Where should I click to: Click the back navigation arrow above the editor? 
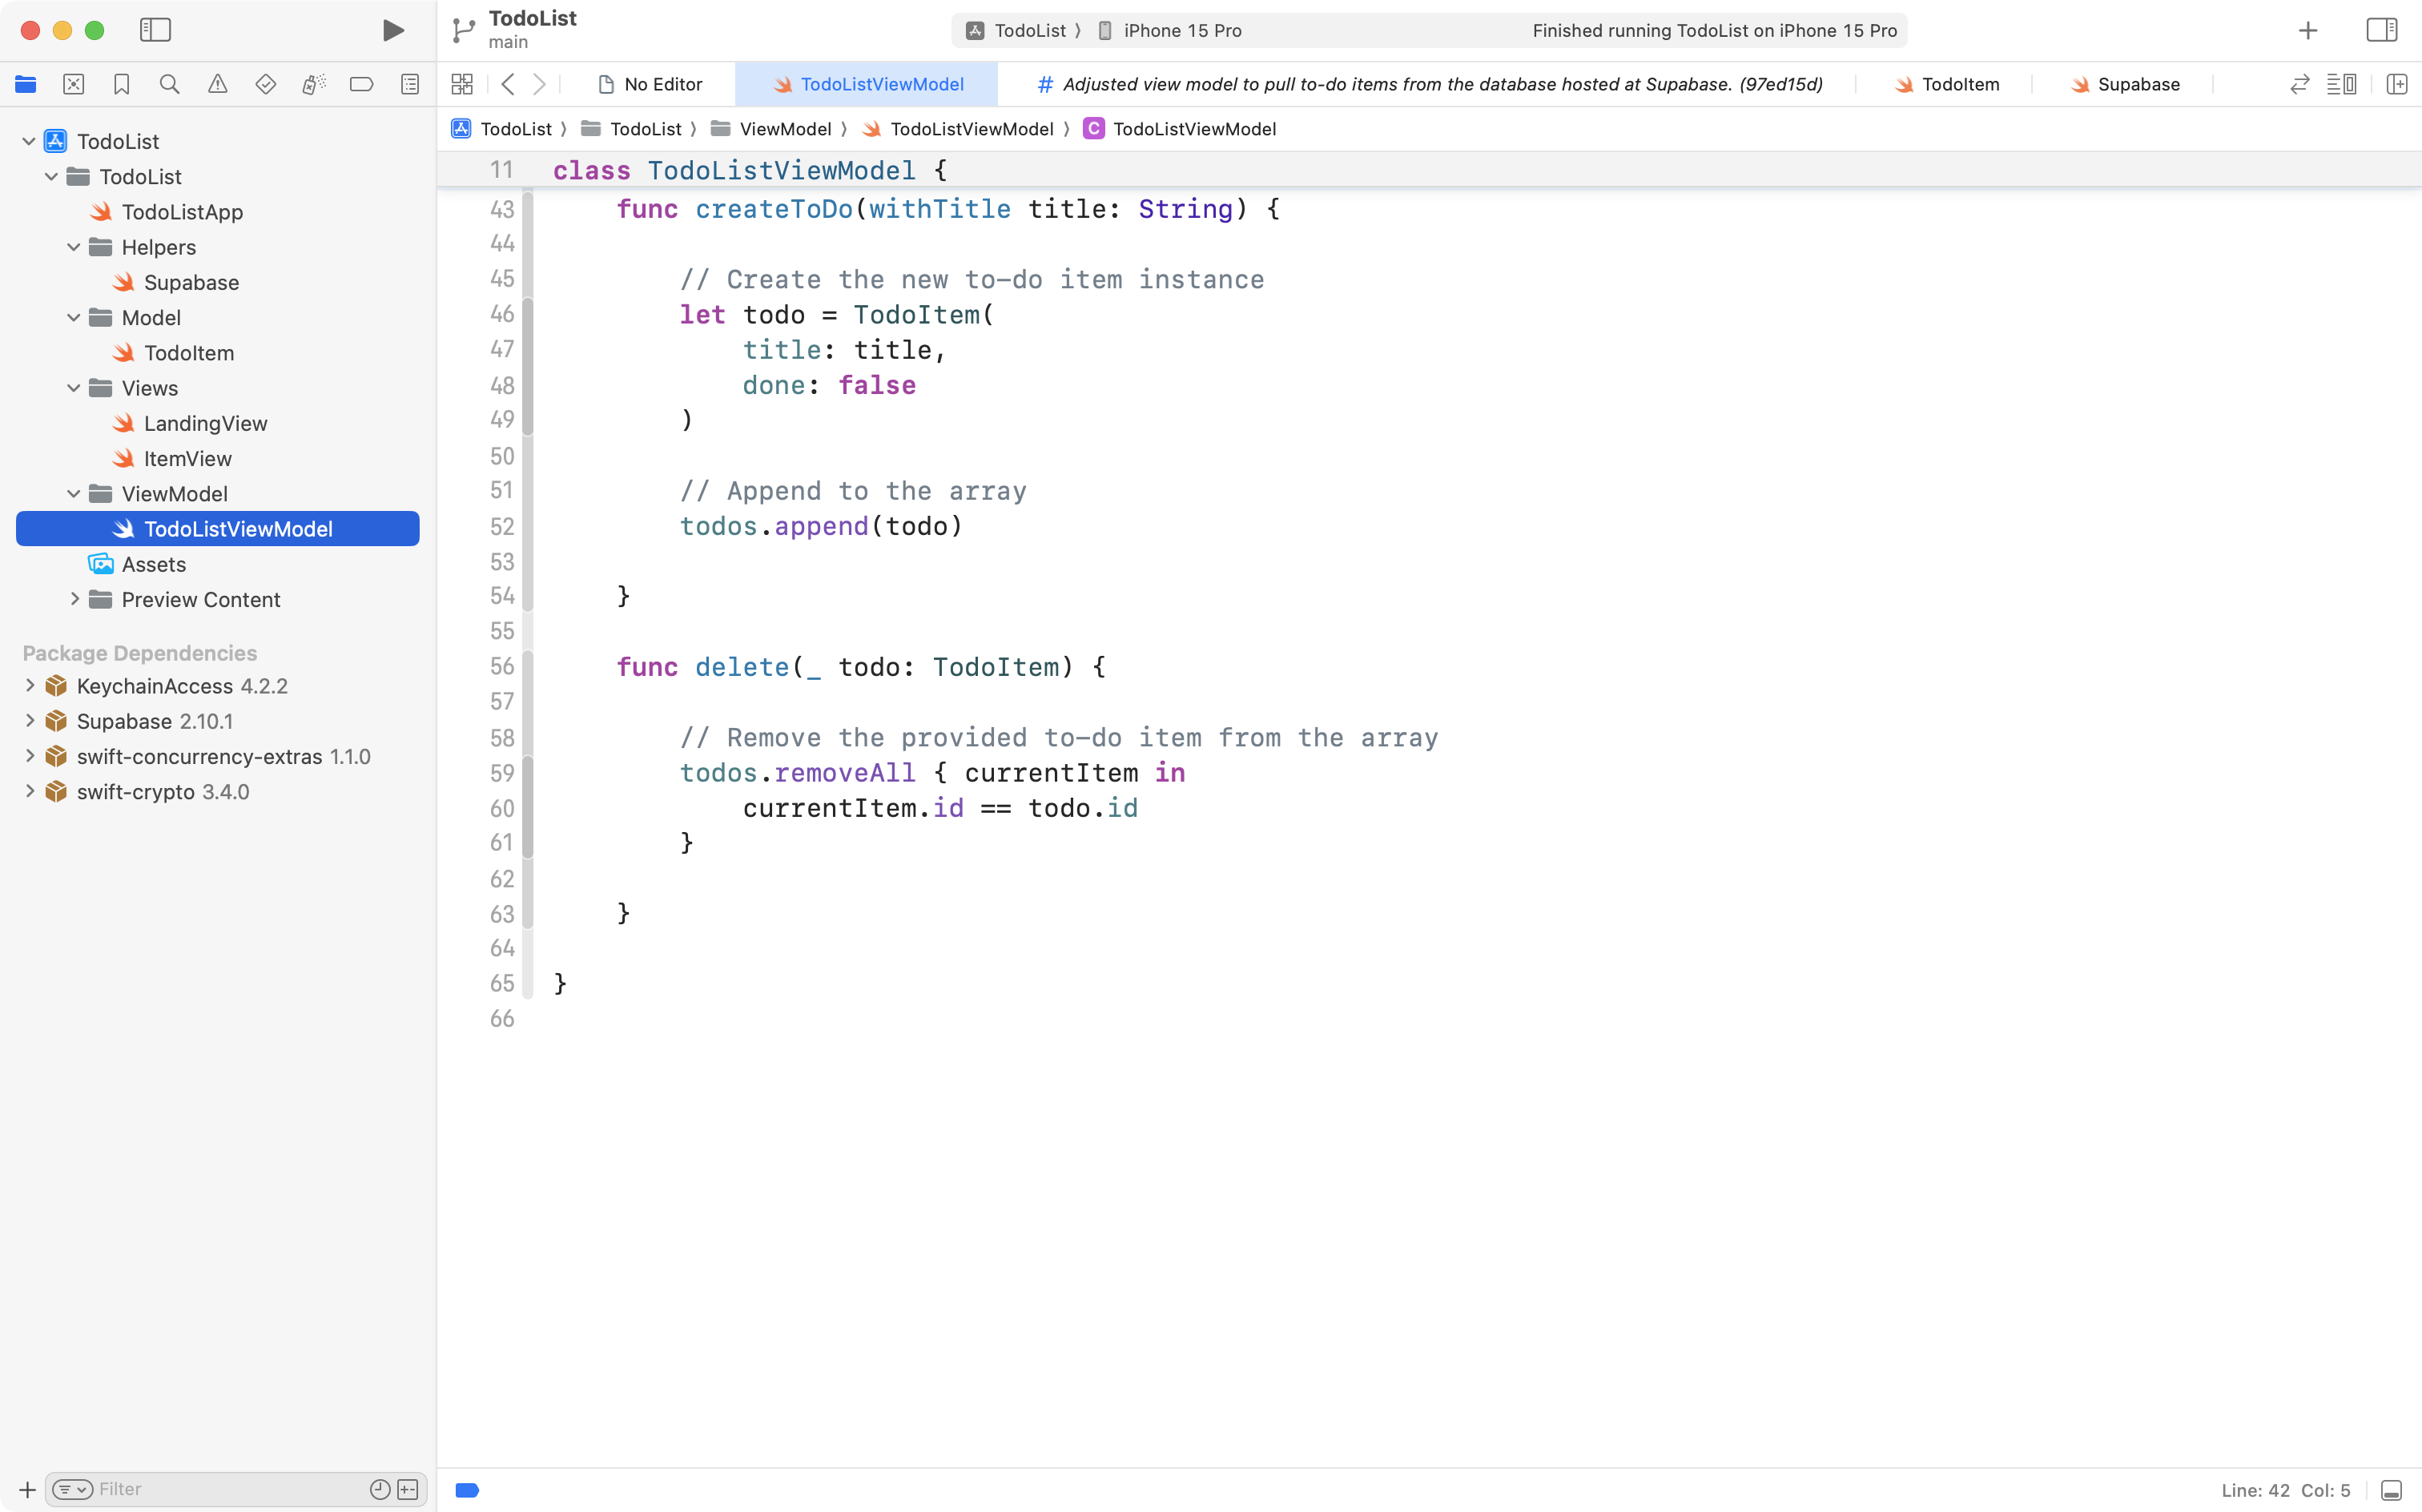coord(508,84)
